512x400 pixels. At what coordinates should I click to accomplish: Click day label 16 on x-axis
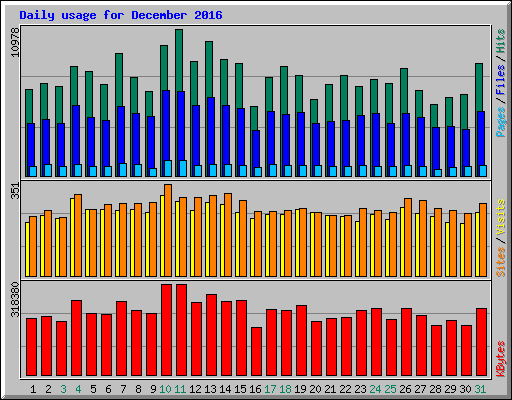click(255, 389)
